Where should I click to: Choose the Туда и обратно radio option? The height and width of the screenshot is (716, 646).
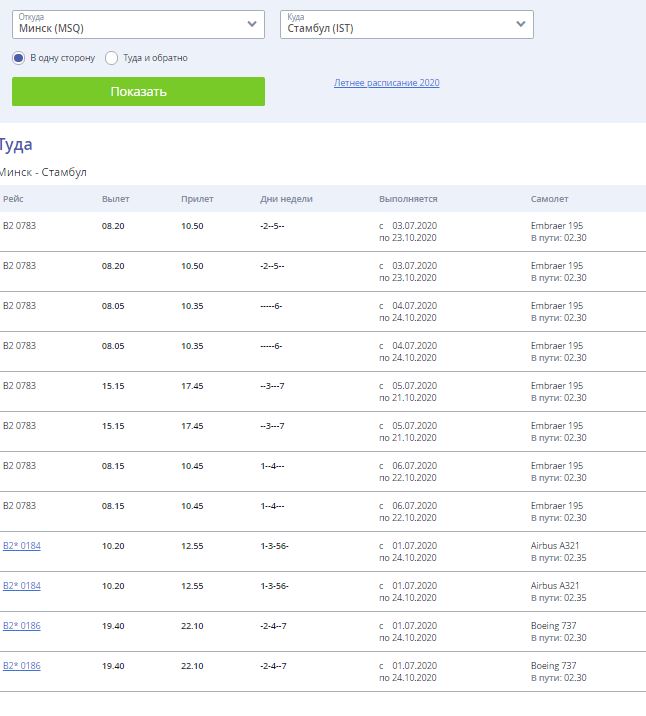(x=111, y=58)
